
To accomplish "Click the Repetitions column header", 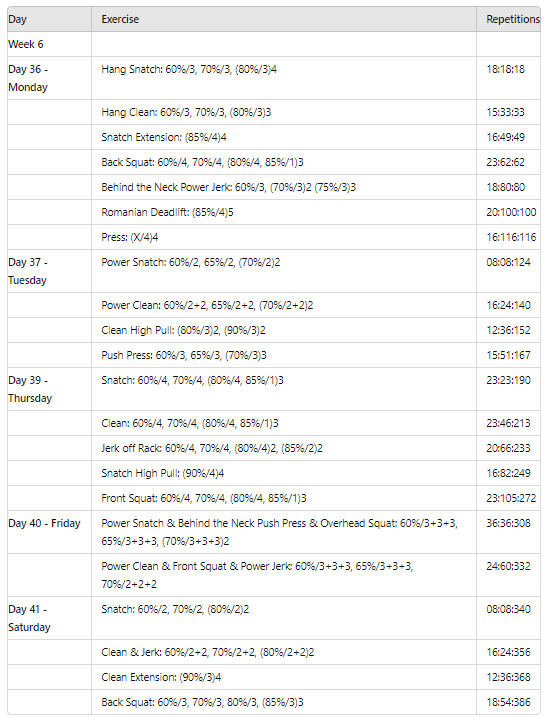I will tap(508, 19).
